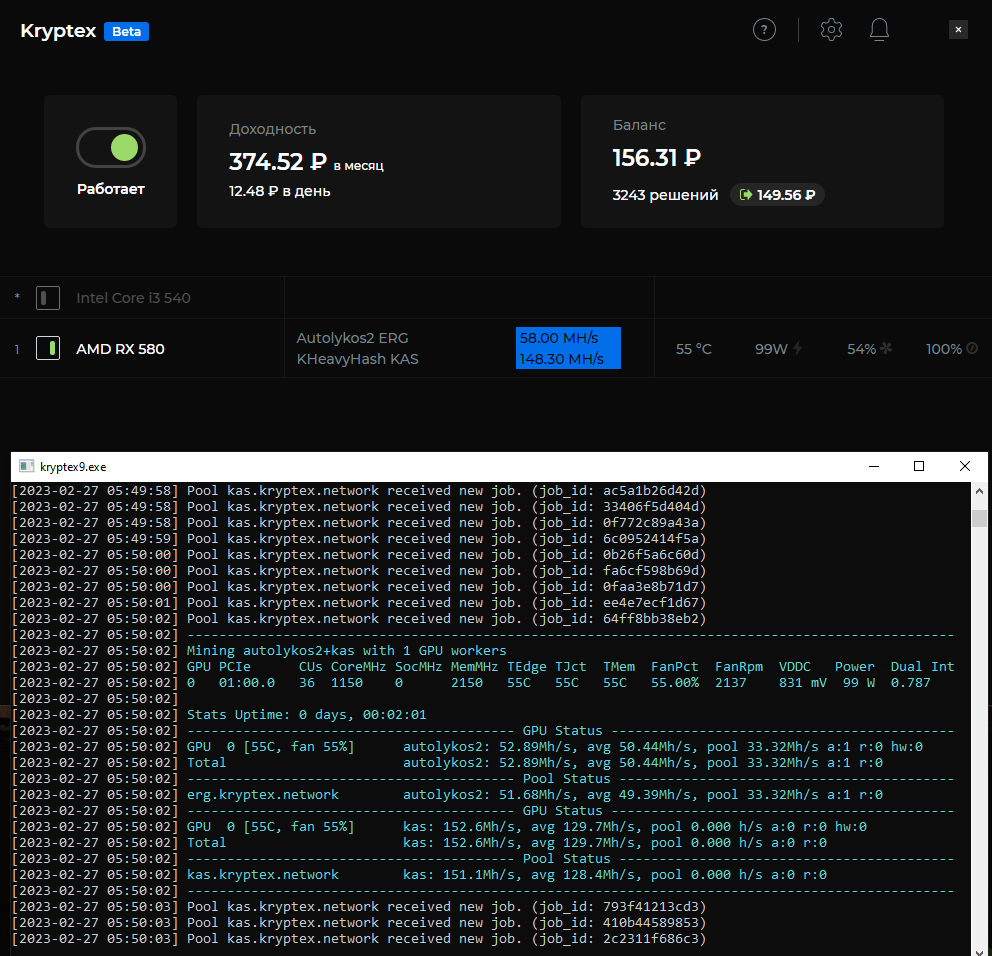992x956 pixels.
Task: Click the VDDC value 831 mV in console
Action: tap(803, 683)
